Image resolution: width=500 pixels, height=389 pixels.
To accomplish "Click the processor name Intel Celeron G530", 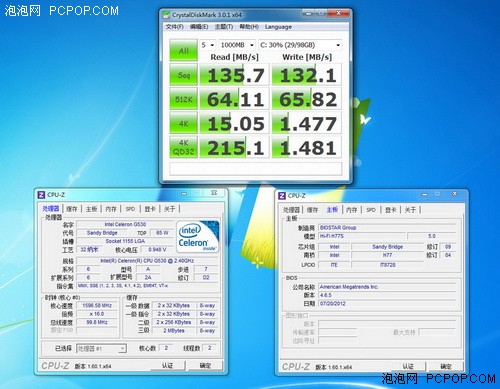I will 125,224.
